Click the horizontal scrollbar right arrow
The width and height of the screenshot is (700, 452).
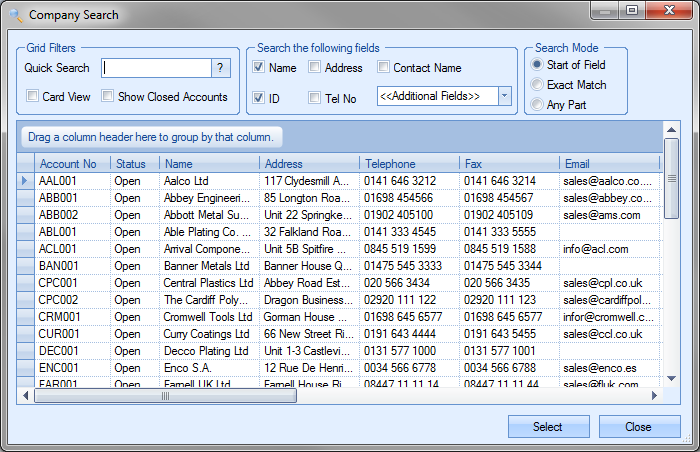point(655,396)
